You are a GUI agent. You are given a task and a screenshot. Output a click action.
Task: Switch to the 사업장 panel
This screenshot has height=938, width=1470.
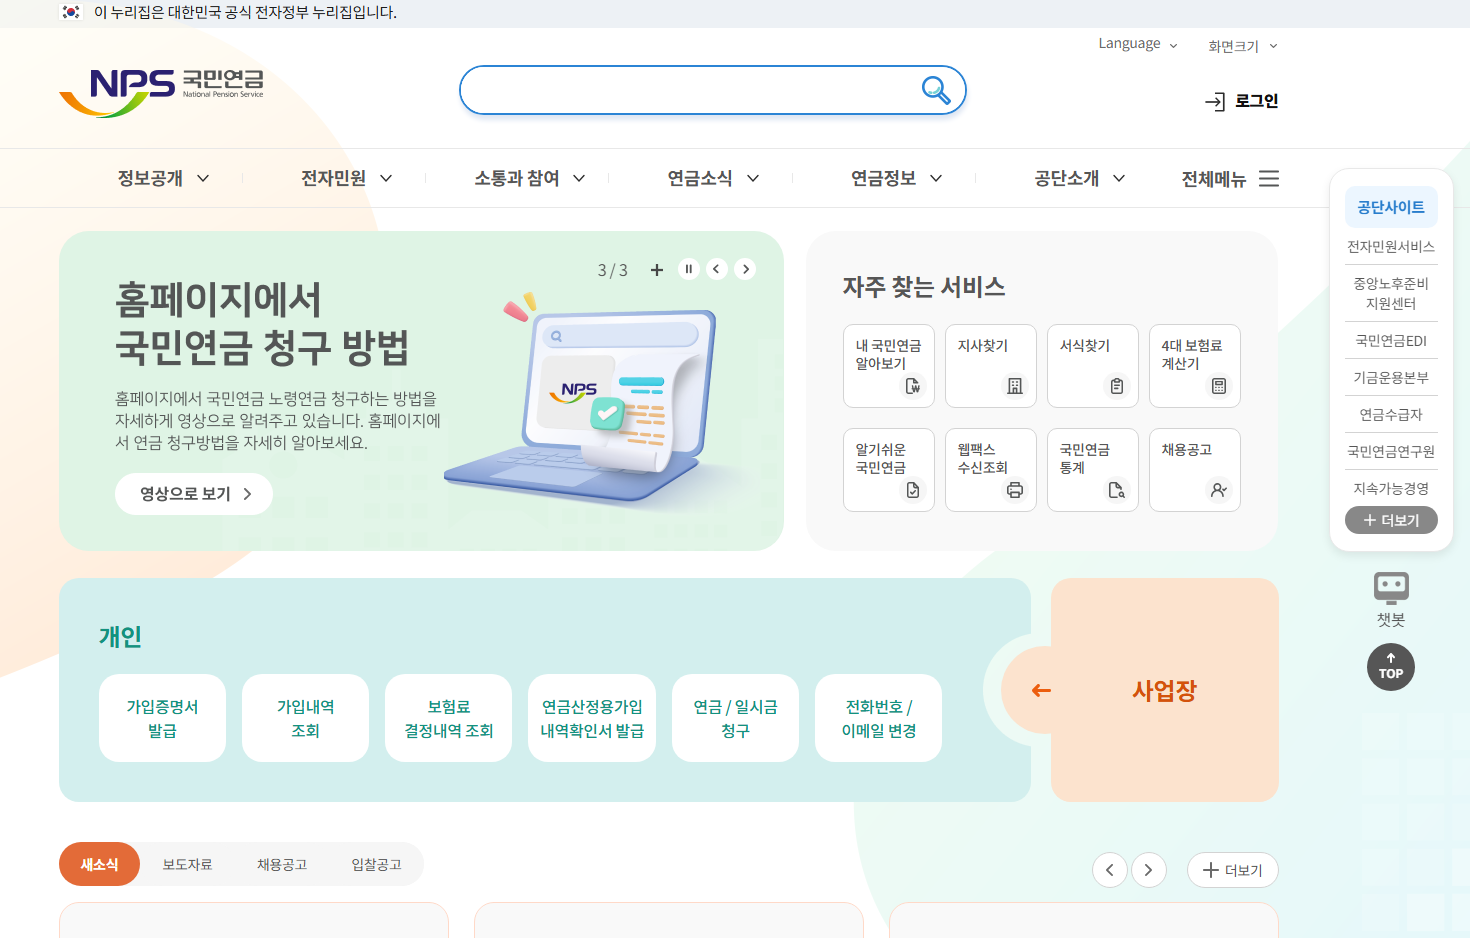click(x=1164, y=690)
